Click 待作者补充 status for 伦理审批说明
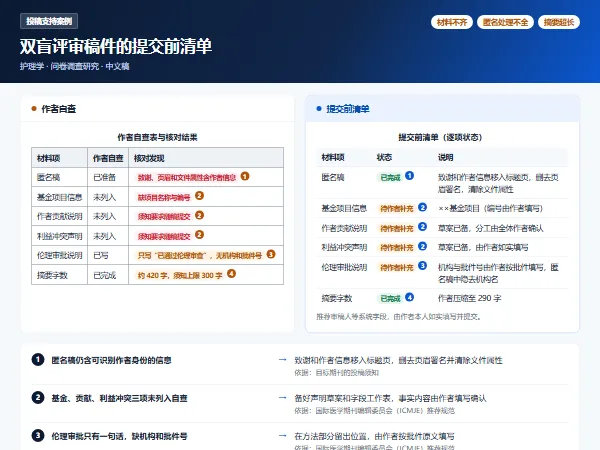The width and height of the screenshot is (600, 450). pos(396,267)
